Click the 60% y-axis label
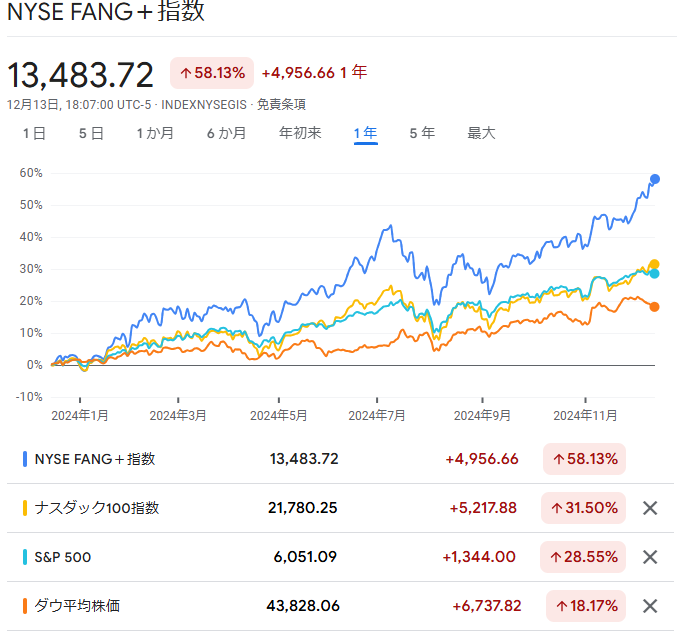This screenshot has width=677, height=635. [31, 173]
